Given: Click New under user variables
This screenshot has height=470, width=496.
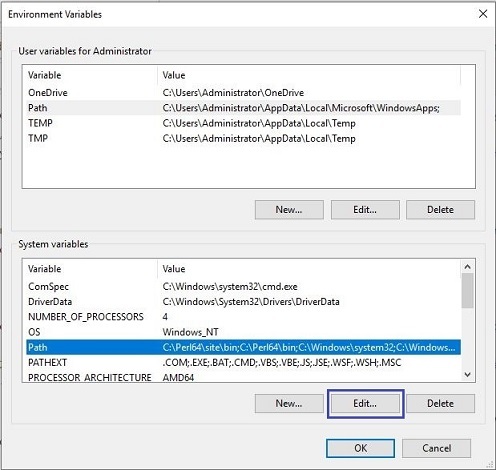Looking at the screenshot, I should point(289,210).
